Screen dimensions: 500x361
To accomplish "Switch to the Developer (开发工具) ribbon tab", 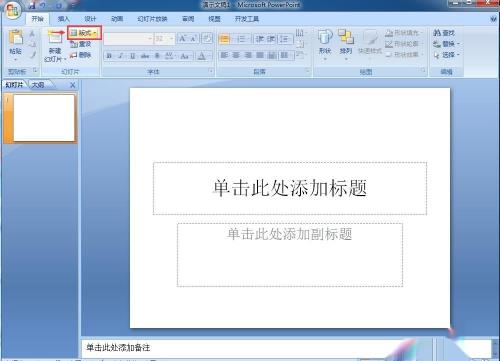I will click(x=247, y=19).
